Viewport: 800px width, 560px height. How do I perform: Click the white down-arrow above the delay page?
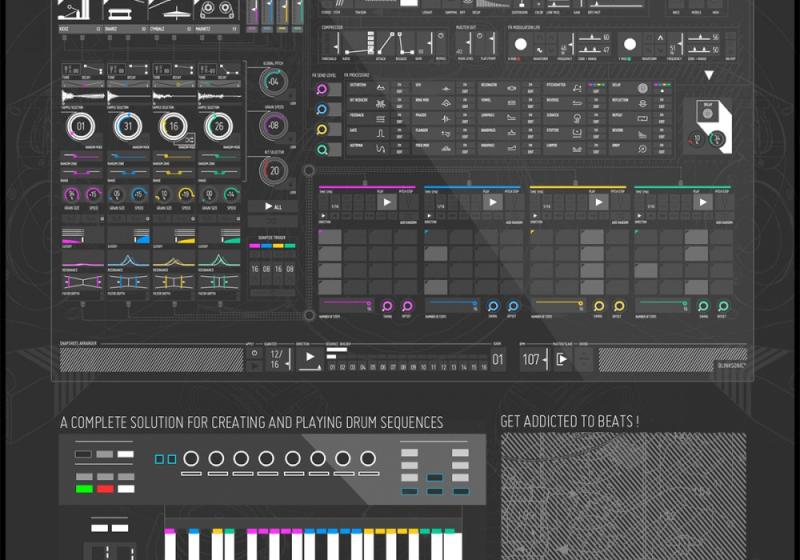pyautogui.click(x=709, y=75)
